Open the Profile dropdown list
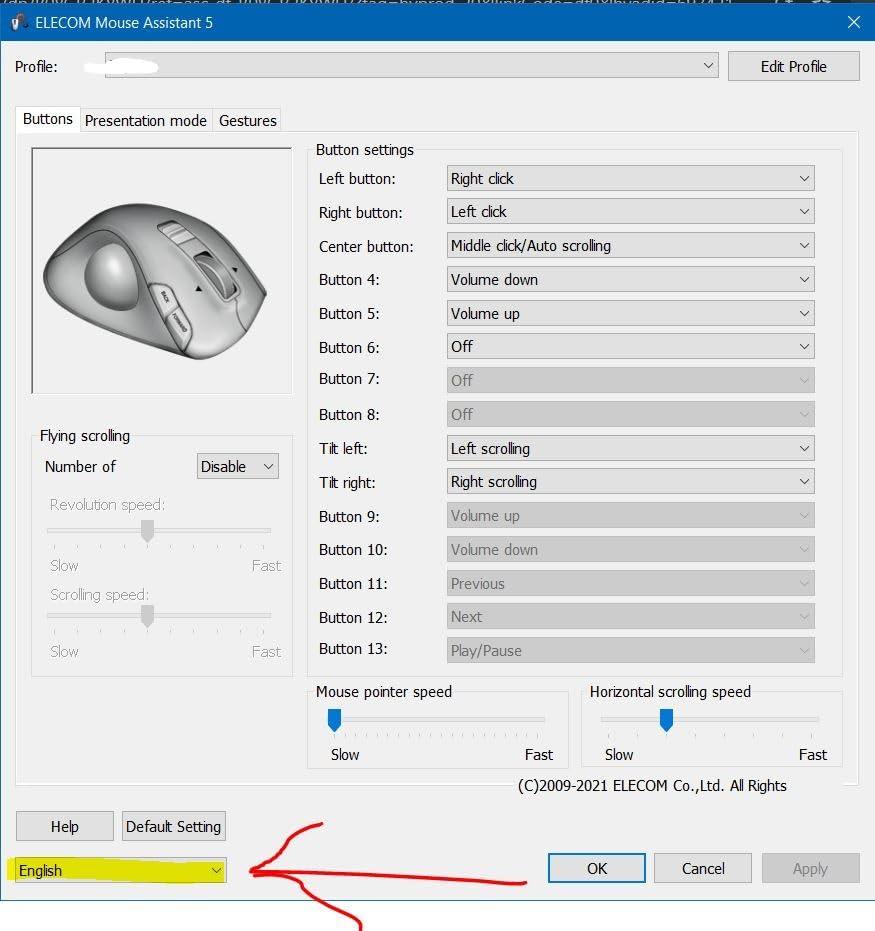Viewport: 875px width, 931px height. pyautogui.click(x=411, y=66)
